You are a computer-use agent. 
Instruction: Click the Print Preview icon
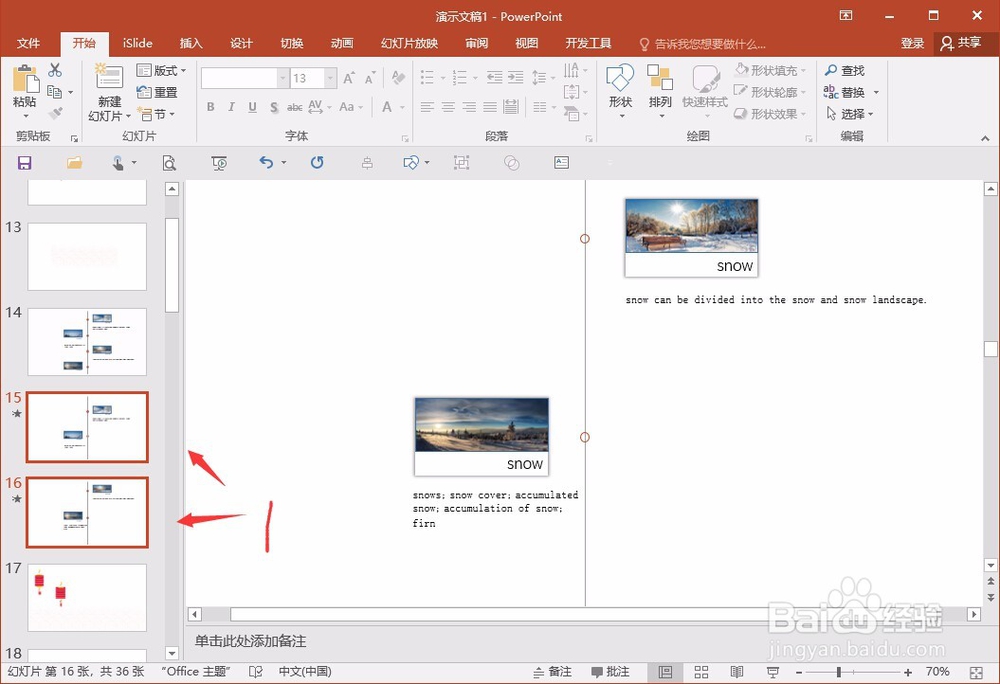(x=169, y=163)
